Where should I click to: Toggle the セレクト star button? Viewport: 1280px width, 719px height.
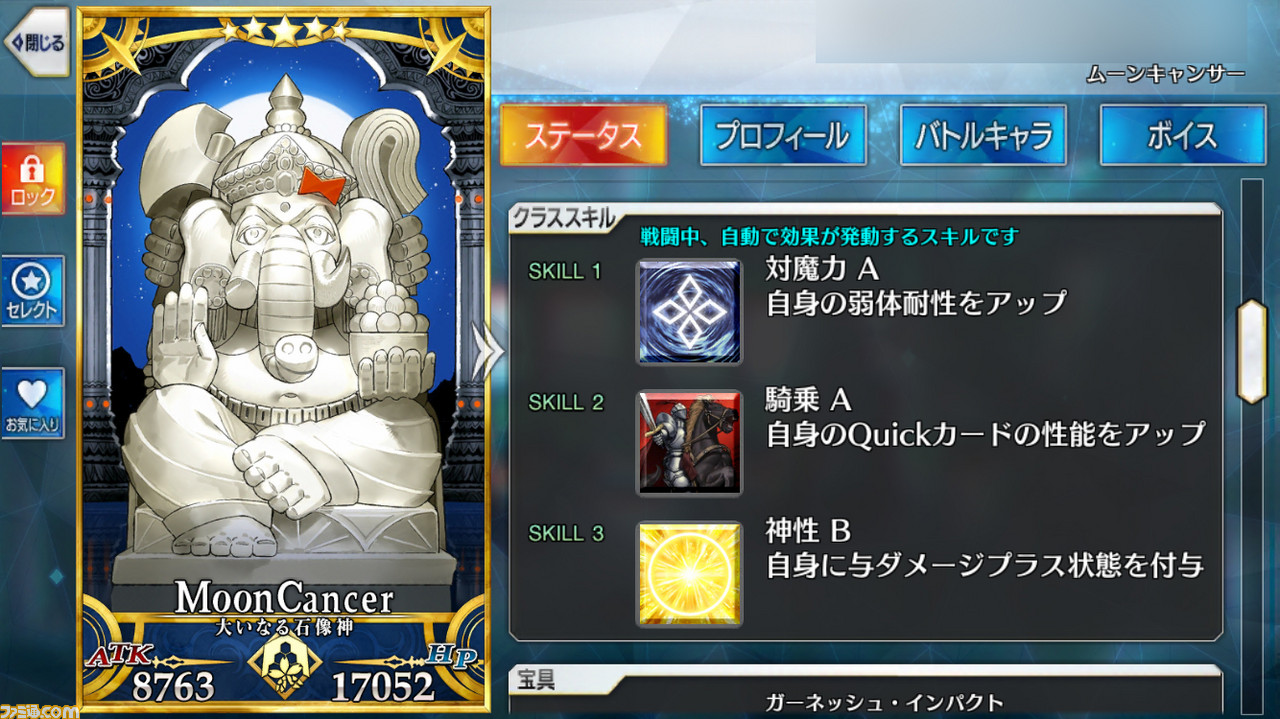33,291
